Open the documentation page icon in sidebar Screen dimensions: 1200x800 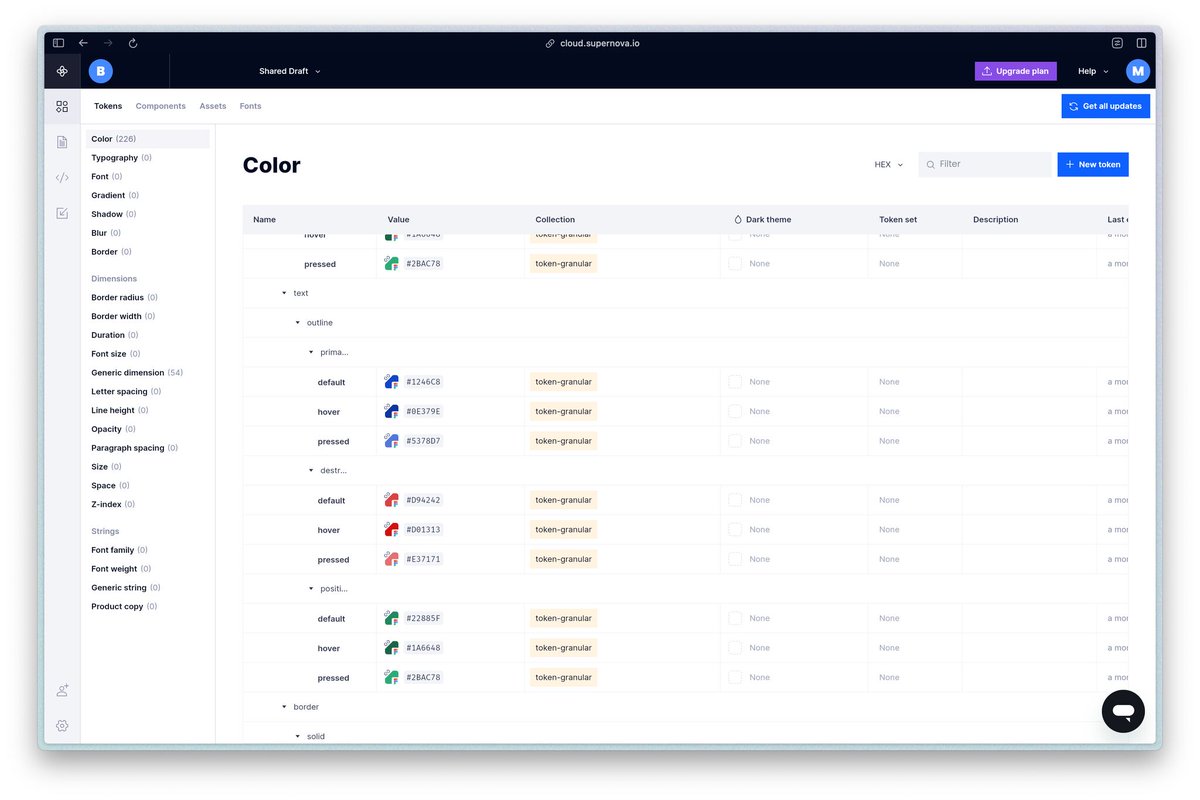(x=62, y=142)
